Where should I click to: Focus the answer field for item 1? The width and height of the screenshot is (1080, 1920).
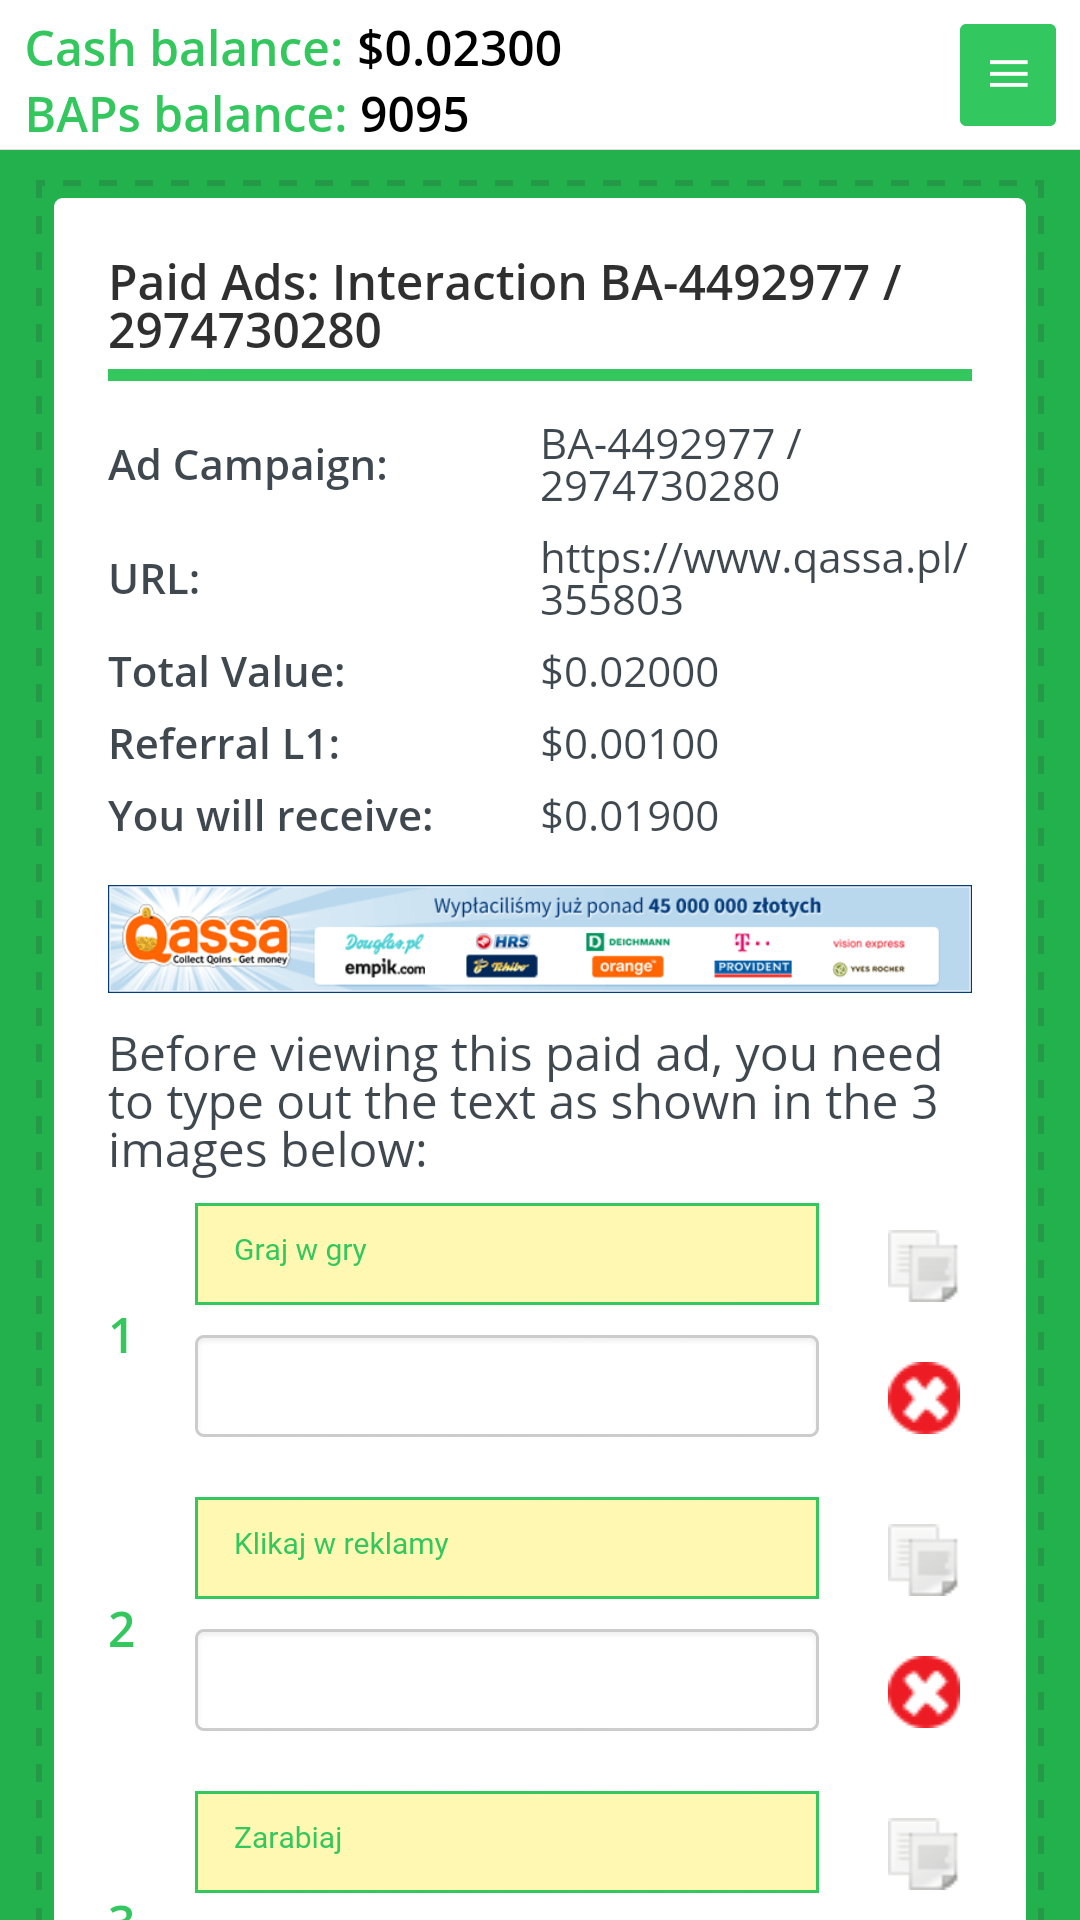tap(507, 1386)
